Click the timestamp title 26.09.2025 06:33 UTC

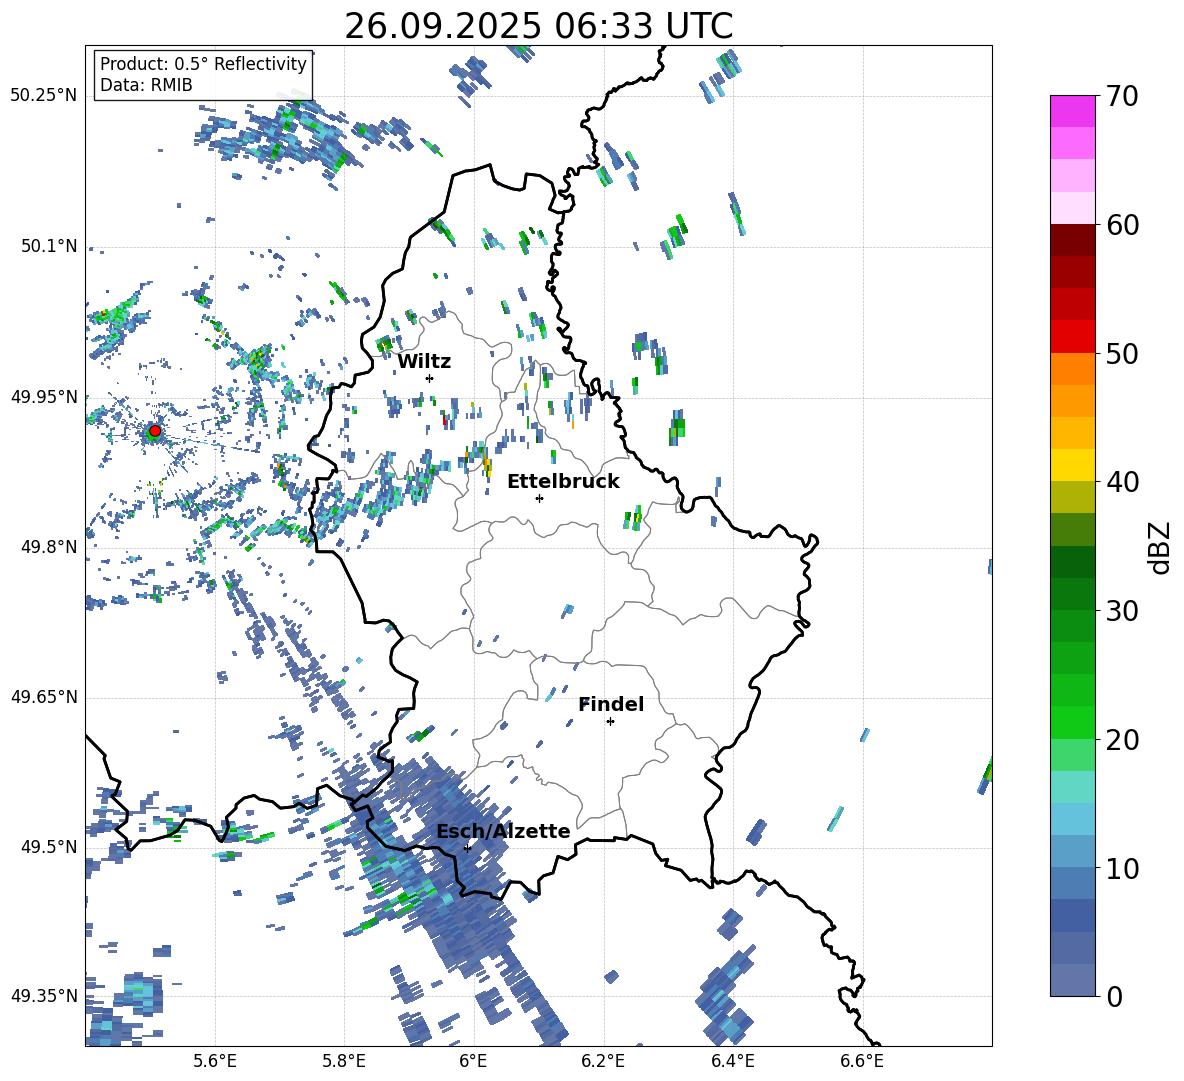[x=538, y=26]
